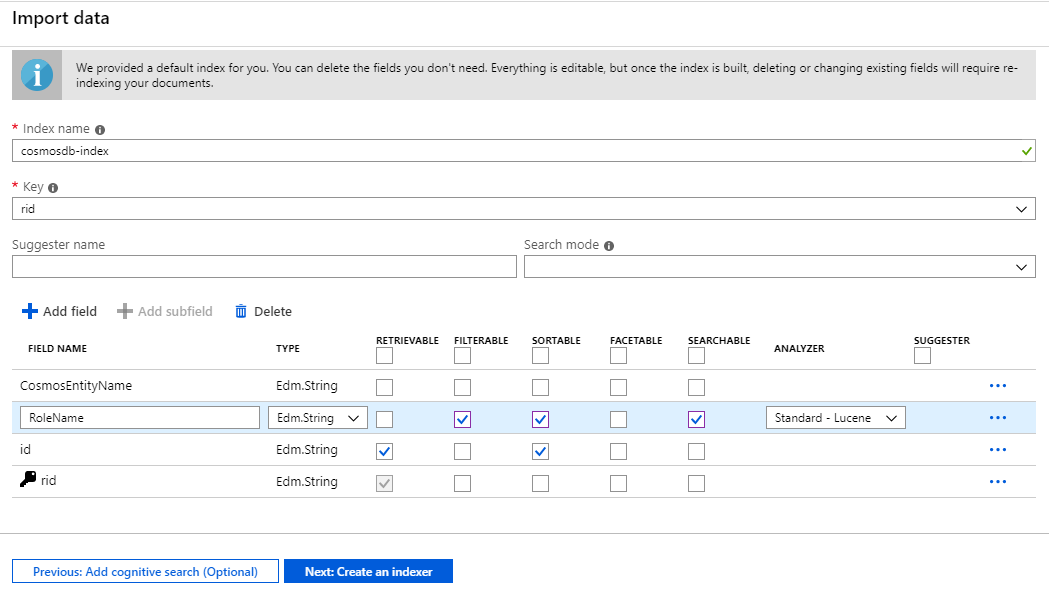This screenshot has height=589, width=1049.
Task: Click the Add subfield icon
Action: [x=125, y=311]
